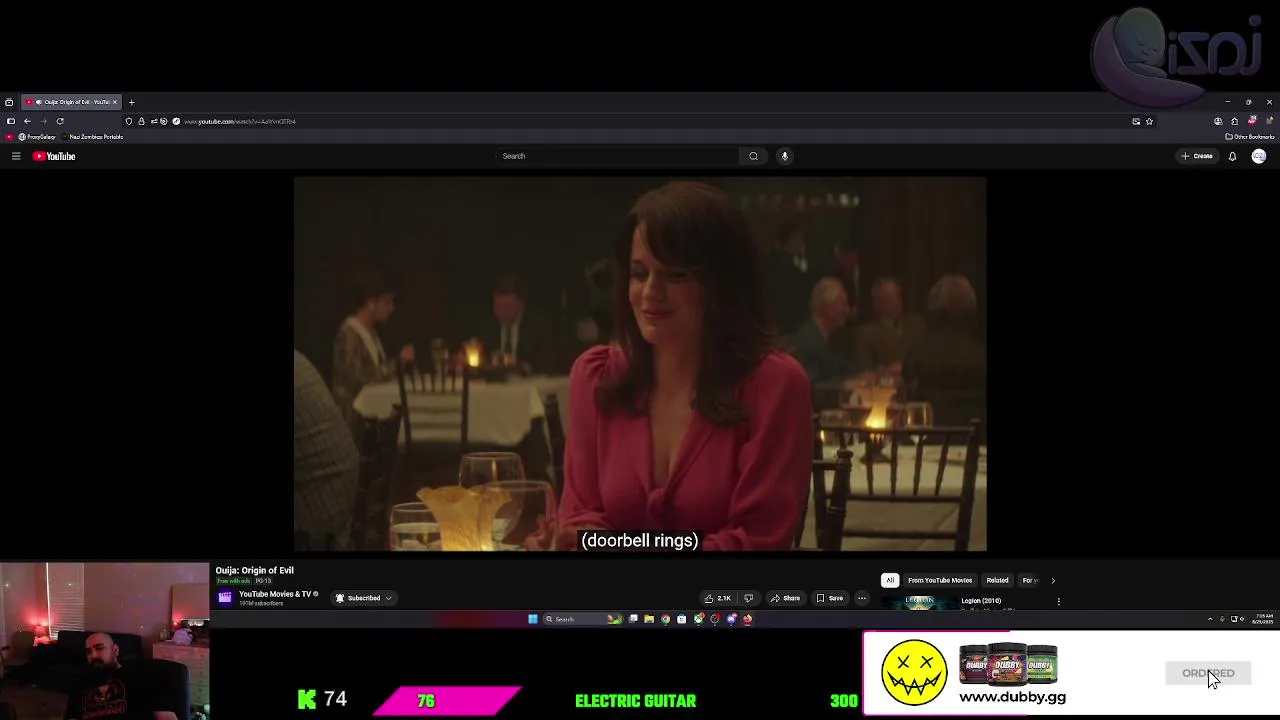This screenshot has width=1280, height=720.
Task: Like the video with thumbs up 2.1K
Action: 718,598
